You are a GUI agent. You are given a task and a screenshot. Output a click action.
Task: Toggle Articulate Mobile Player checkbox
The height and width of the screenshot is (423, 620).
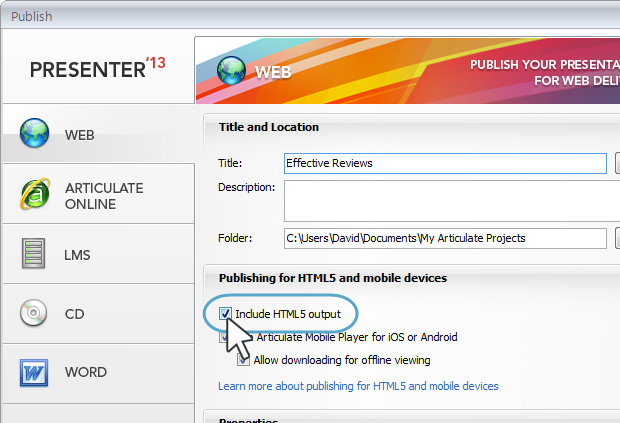point(224,337)
